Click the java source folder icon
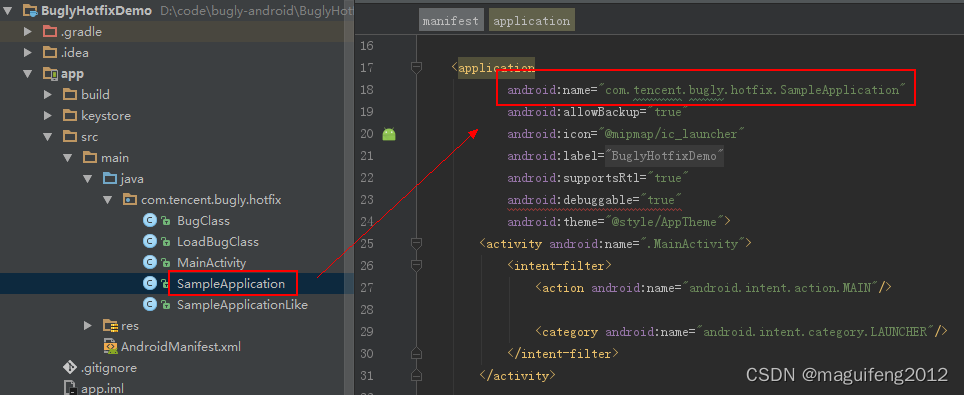 [110, 178]
